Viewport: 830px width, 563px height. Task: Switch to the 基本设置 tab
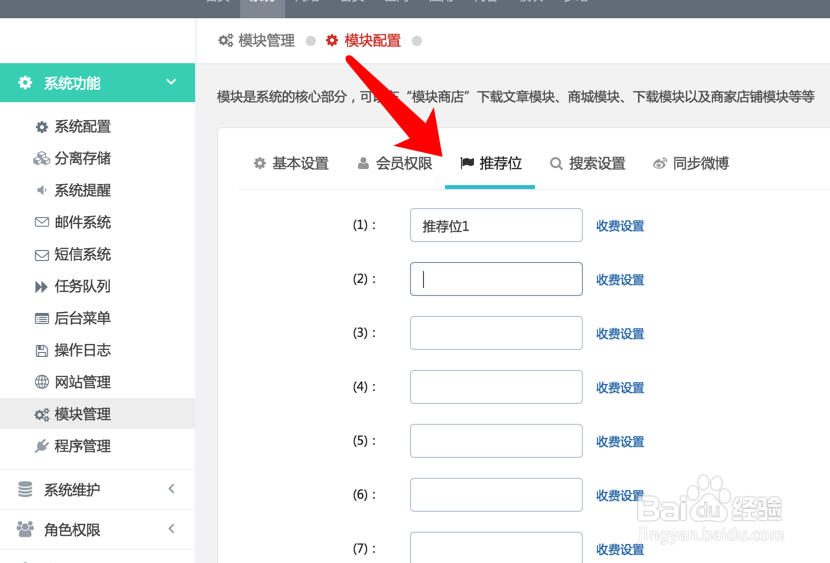291,164
